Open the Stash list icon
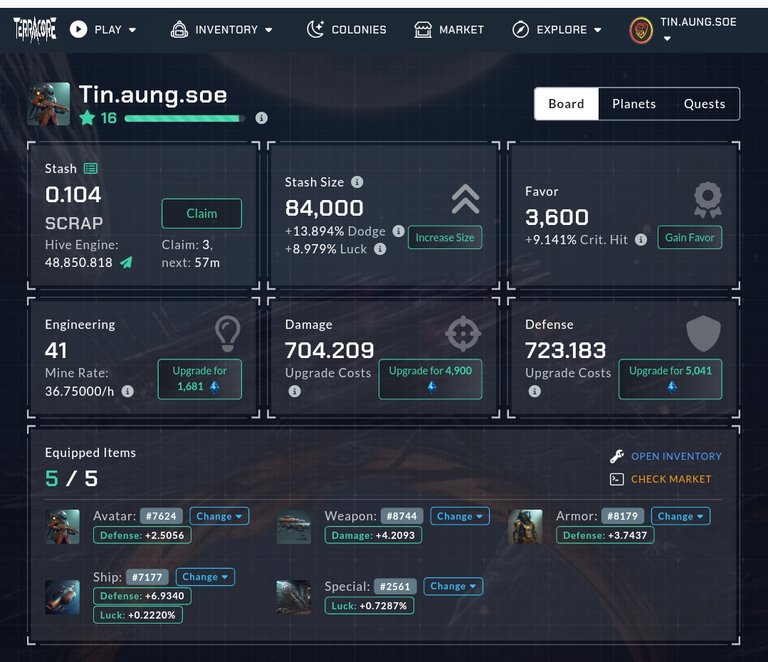Image resolution: width=768 pixels, height=662 pixels. point(91,168)
